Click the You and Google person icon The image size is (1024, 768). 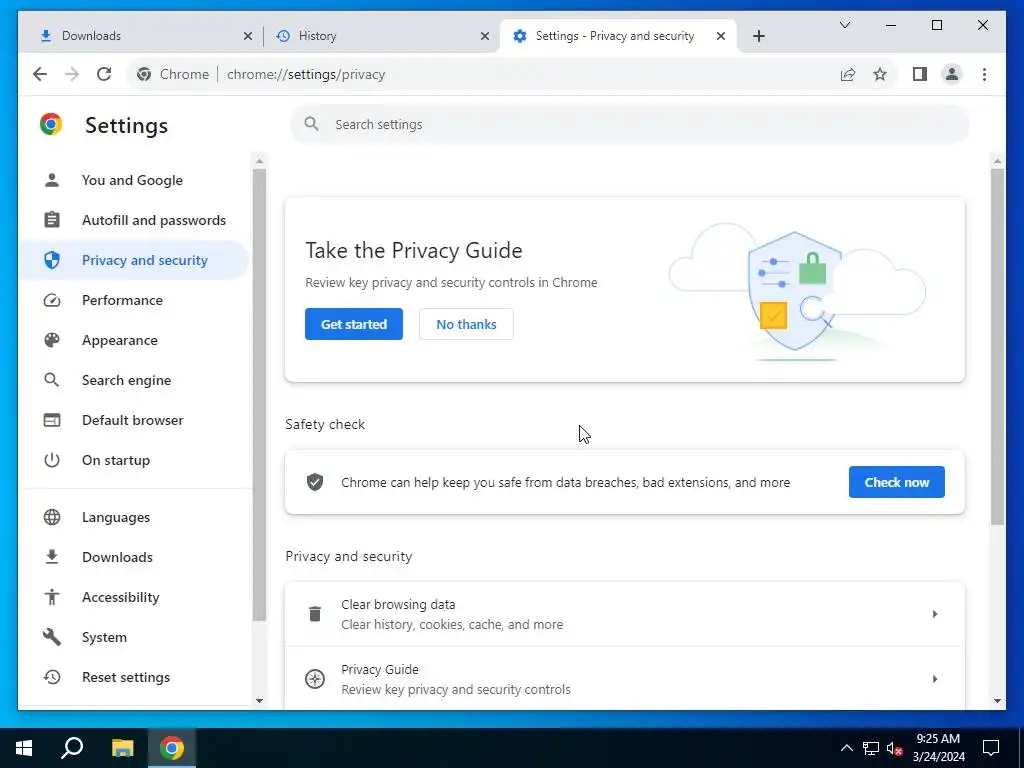pos(52,180)
